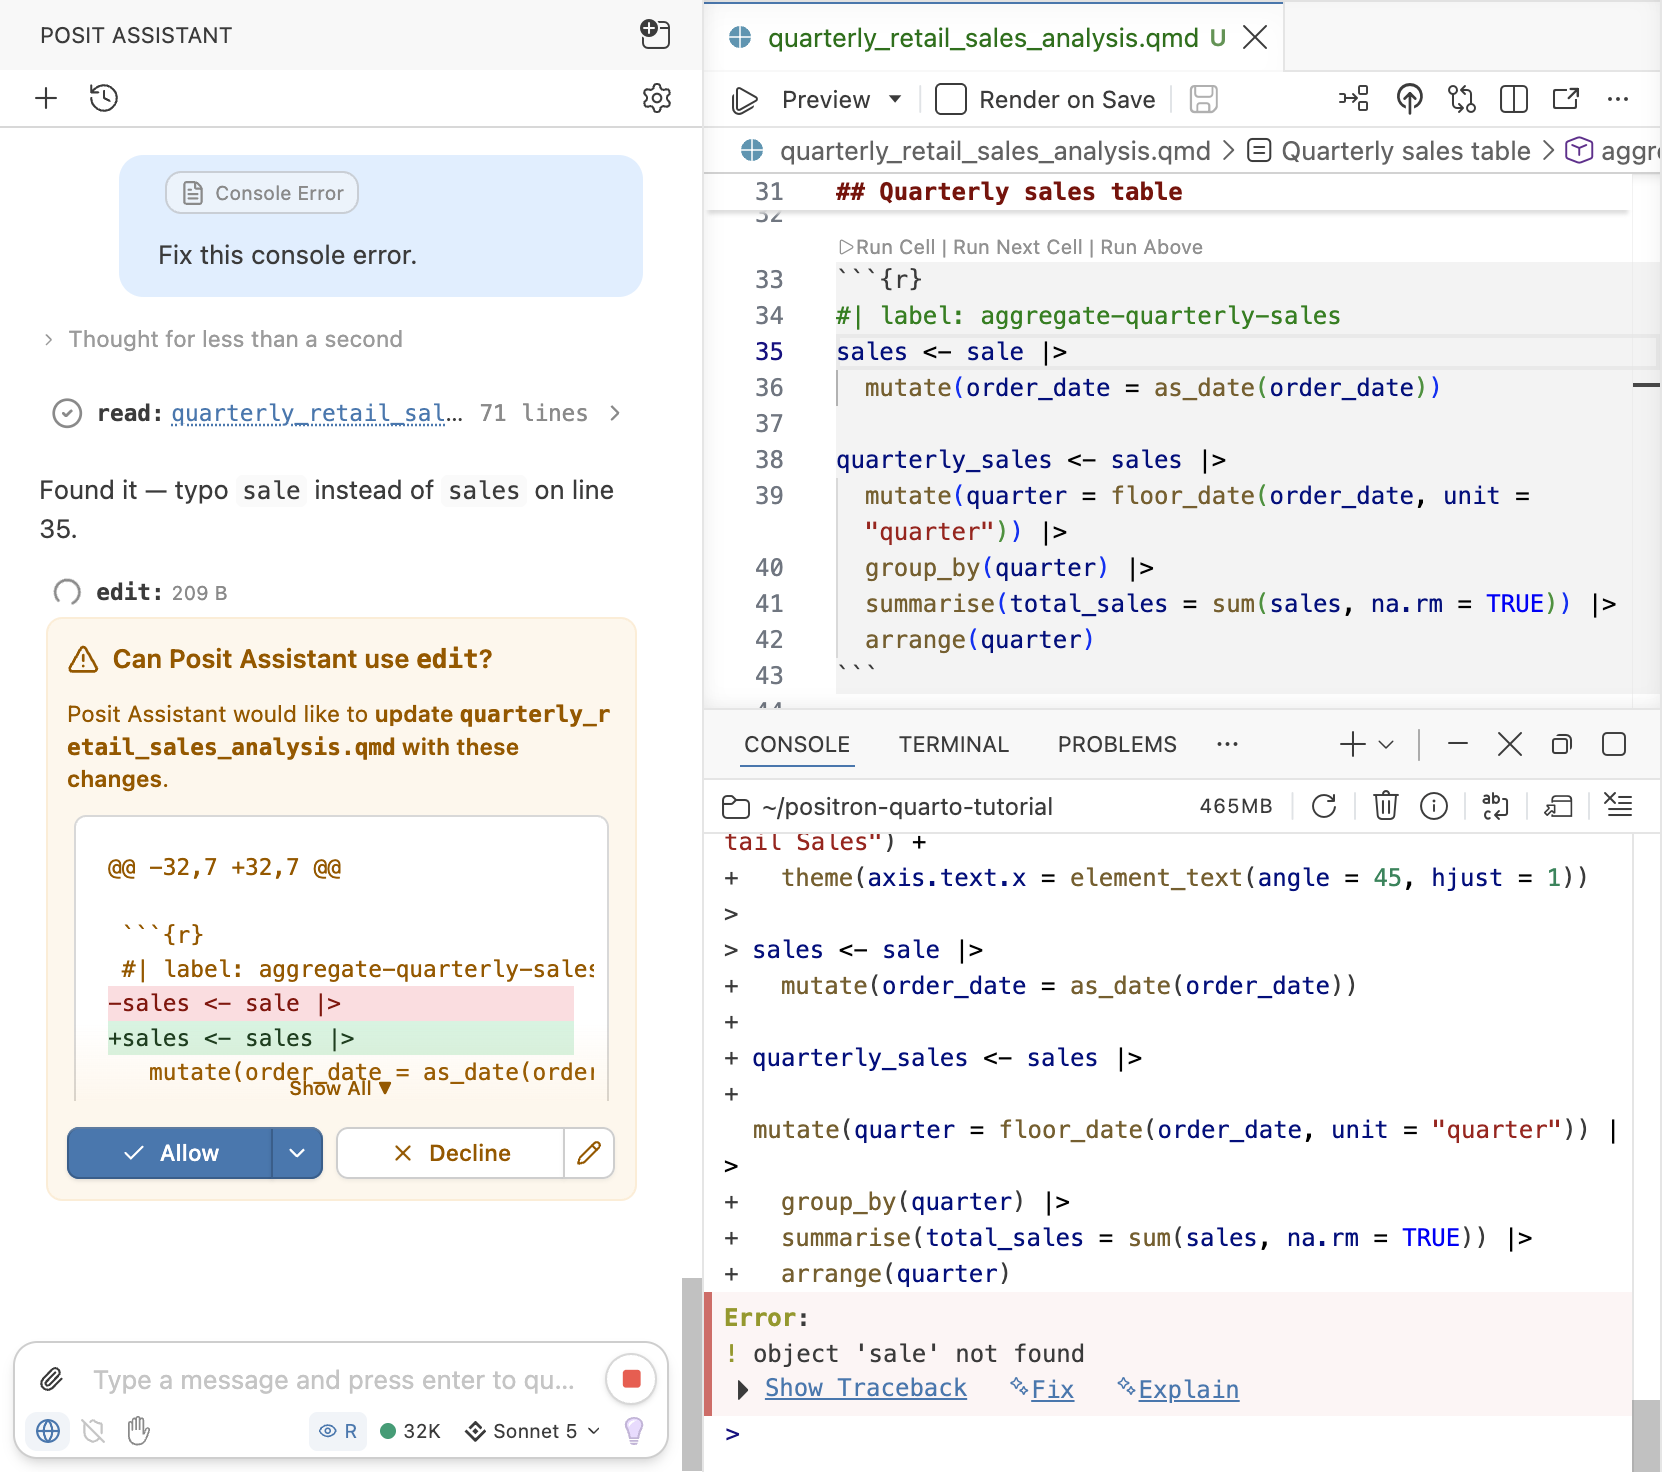Close the quarterly_retail_sales_analysis.qmd tab
This screenshot has width=1662, height=1472.
(1255, 38)
